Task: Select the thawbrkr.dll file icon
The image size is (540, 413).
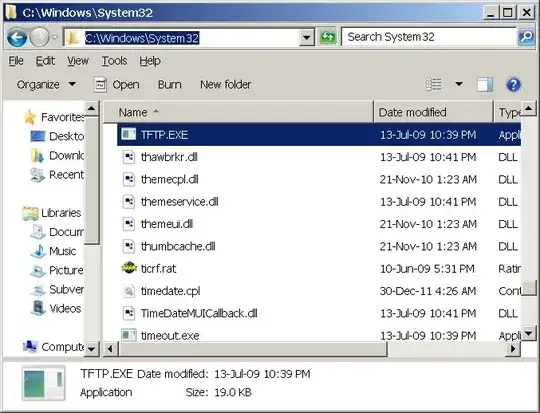Action: [x=129, y=157]
